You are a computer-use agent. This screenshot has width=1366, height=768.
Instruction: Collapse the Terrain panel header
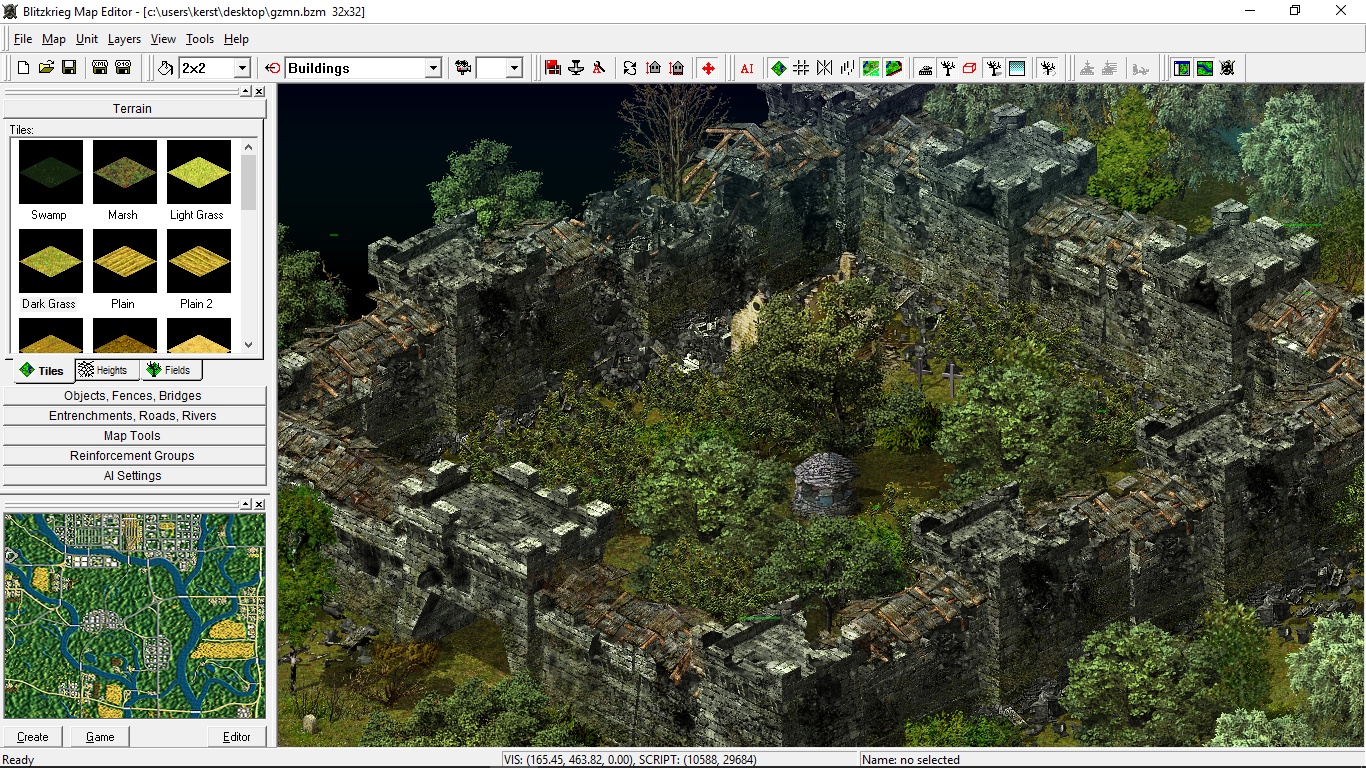pos(132,108)
